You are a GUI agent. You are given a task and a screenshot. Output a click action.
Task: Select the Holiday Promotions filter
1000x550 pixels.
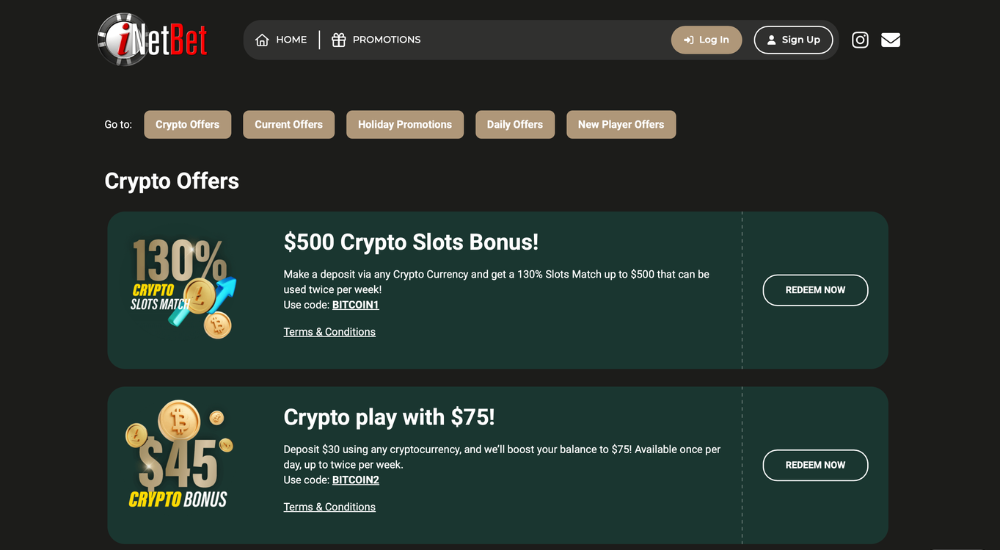pyautogui.click(x=404, y=125)
